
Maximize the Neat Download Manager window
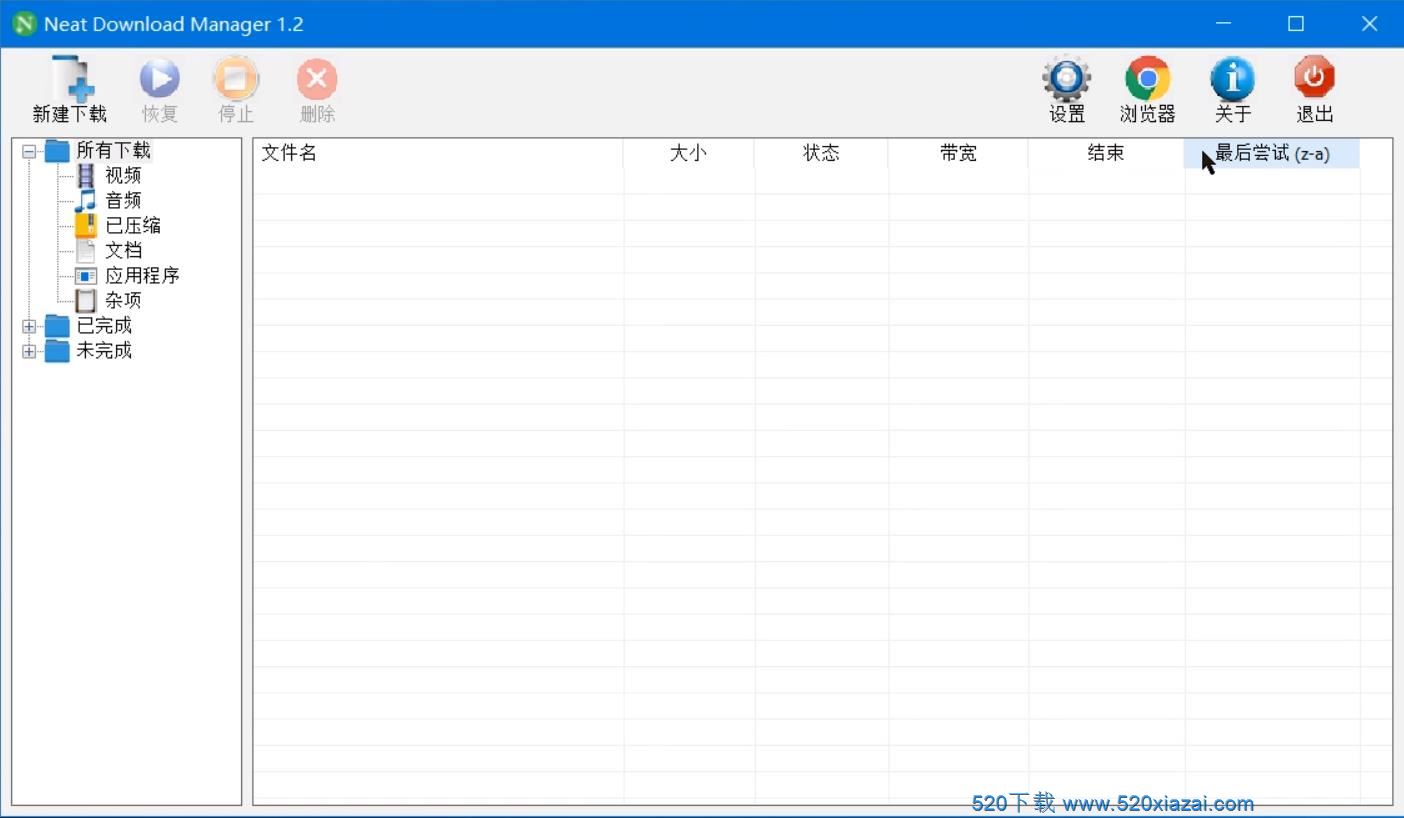(1296, 24)
